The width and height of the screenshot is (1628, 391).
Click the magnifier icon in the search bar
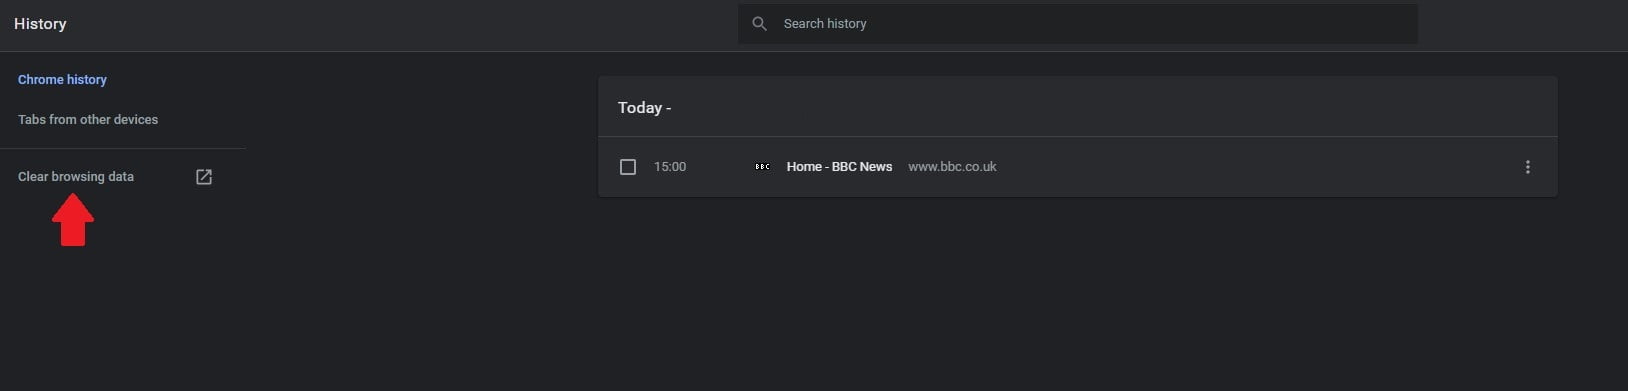[x=760, y=24]
